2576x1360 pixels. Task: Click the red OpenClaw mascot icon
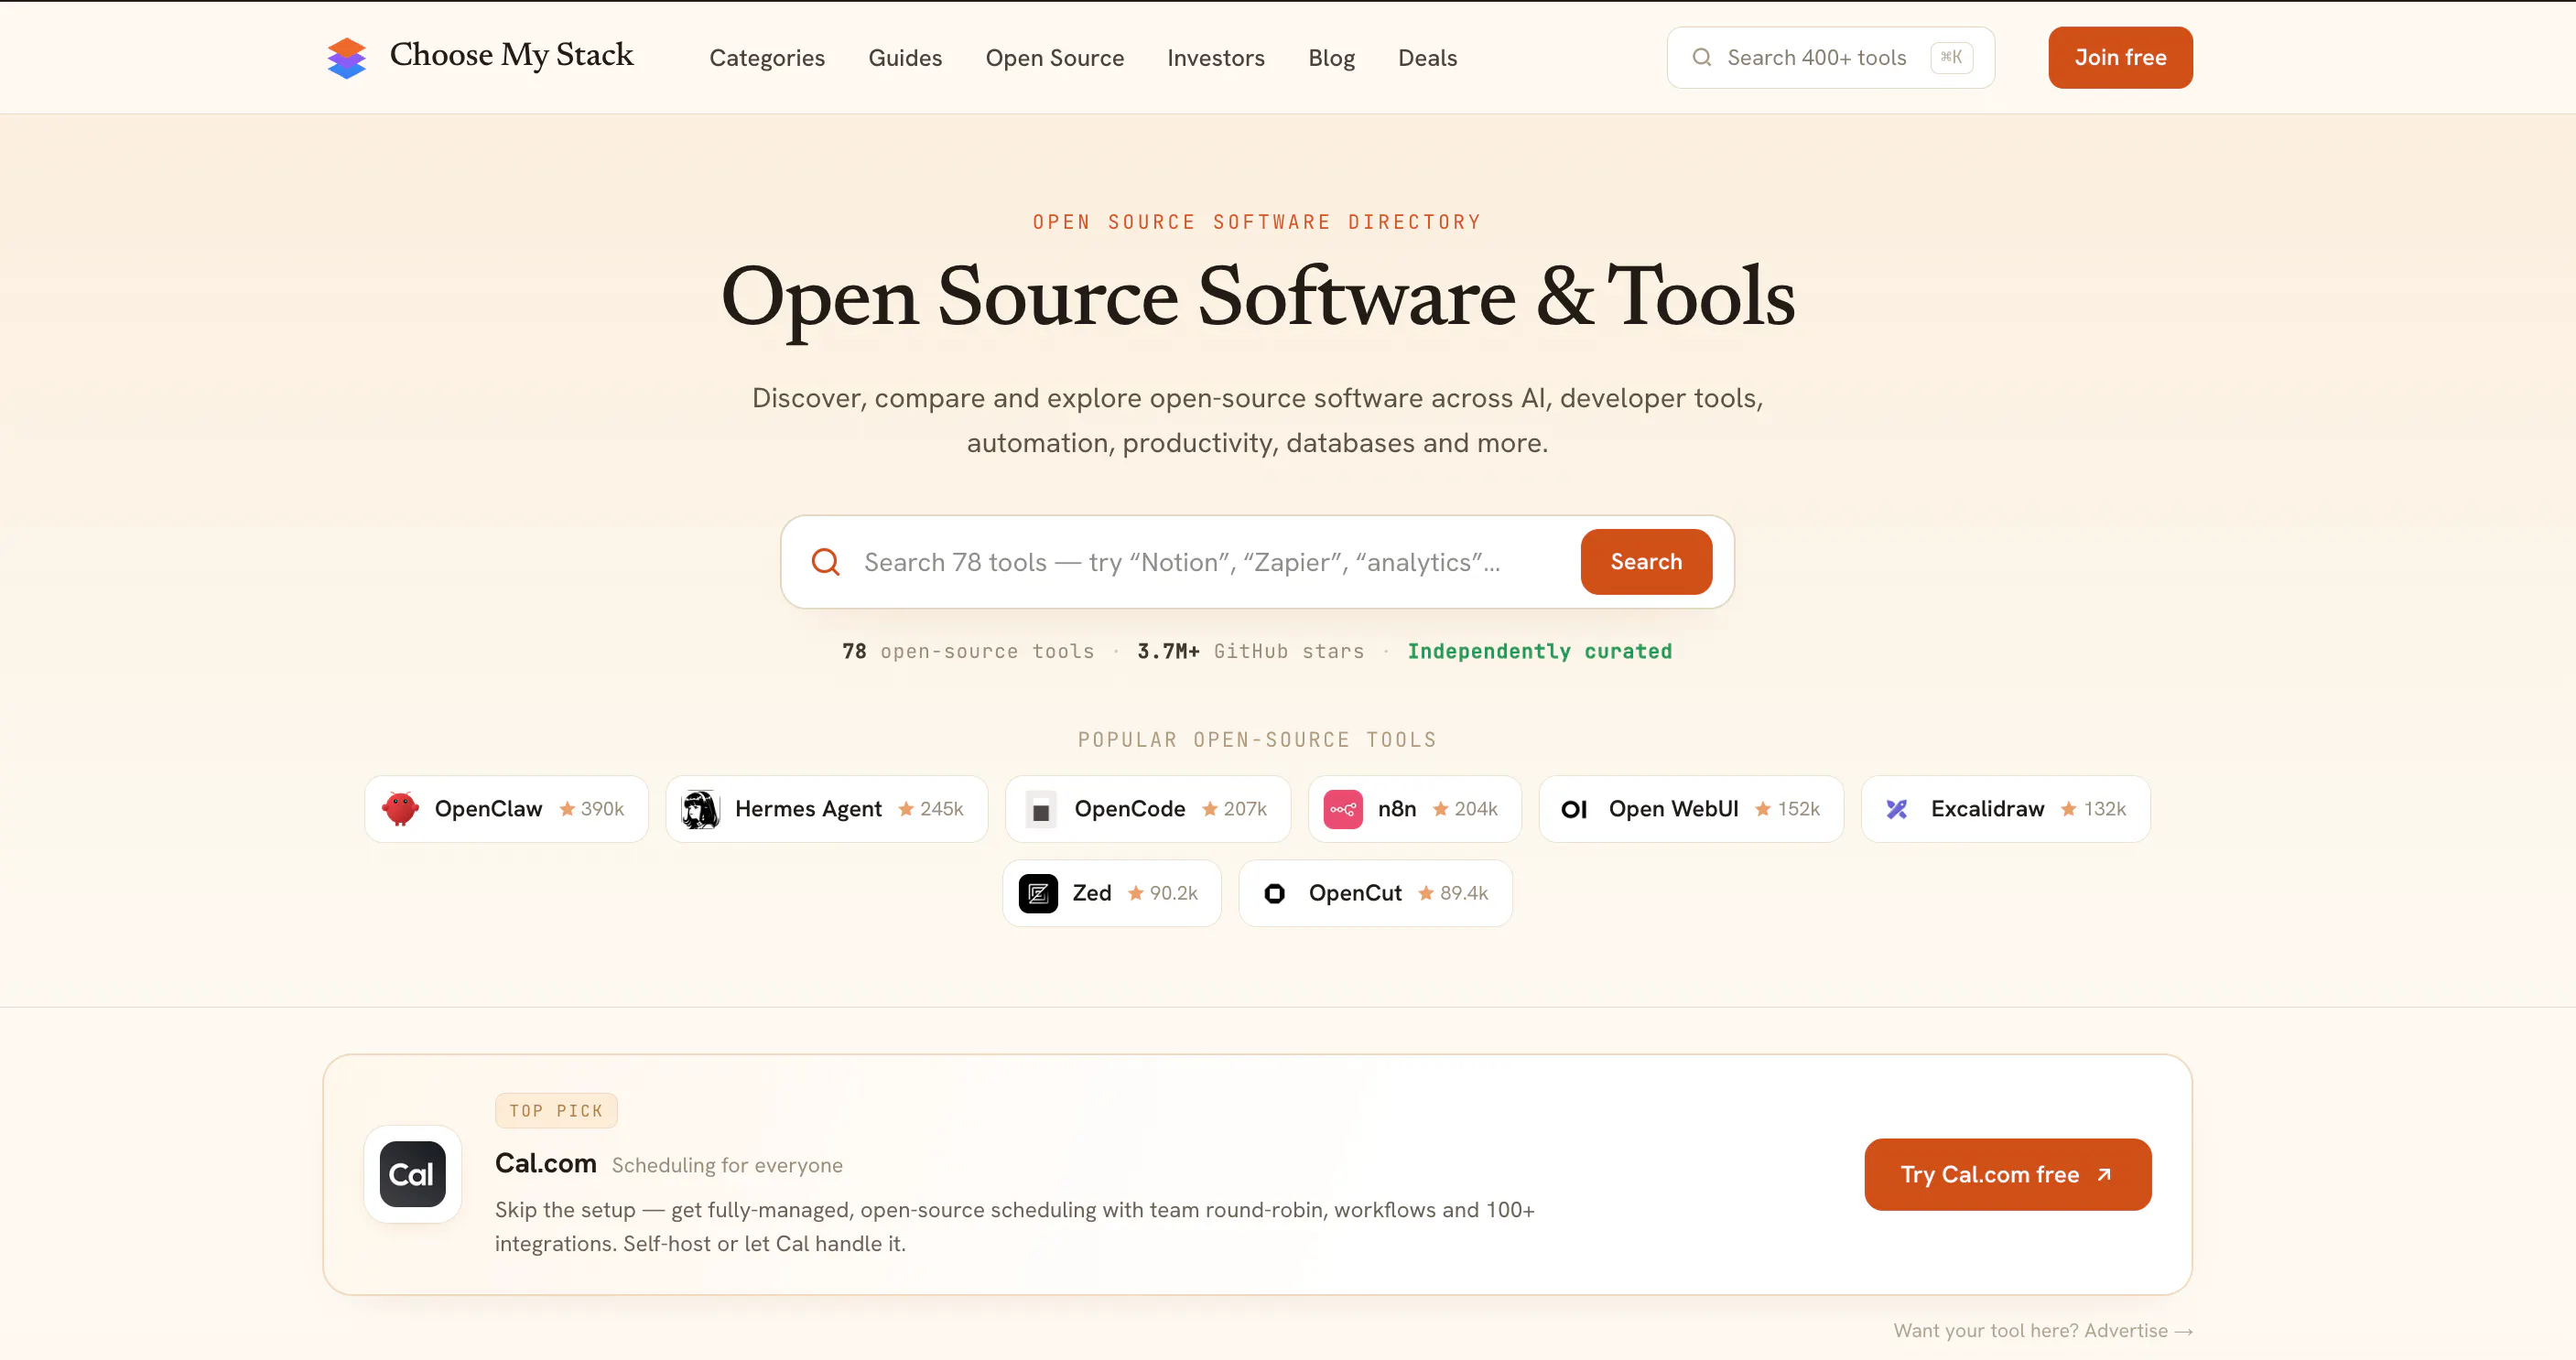(400, 809)
